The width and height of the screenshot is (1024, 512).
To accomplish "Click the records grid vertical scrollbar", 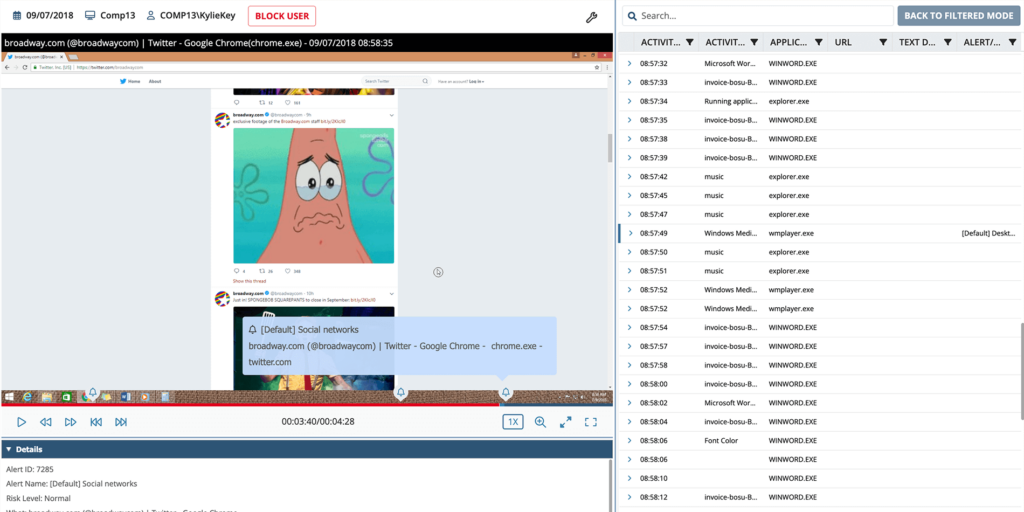I will click(x=1021, y=370).
